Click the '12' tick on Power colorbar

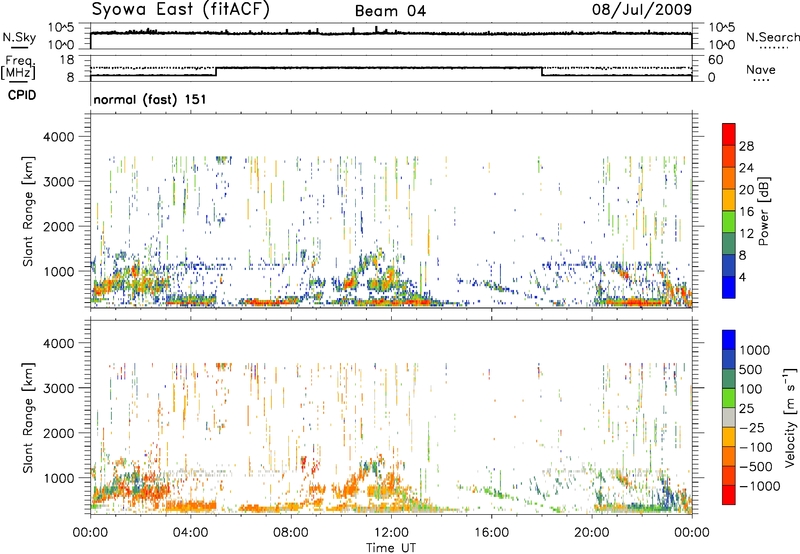click(746, 234)
